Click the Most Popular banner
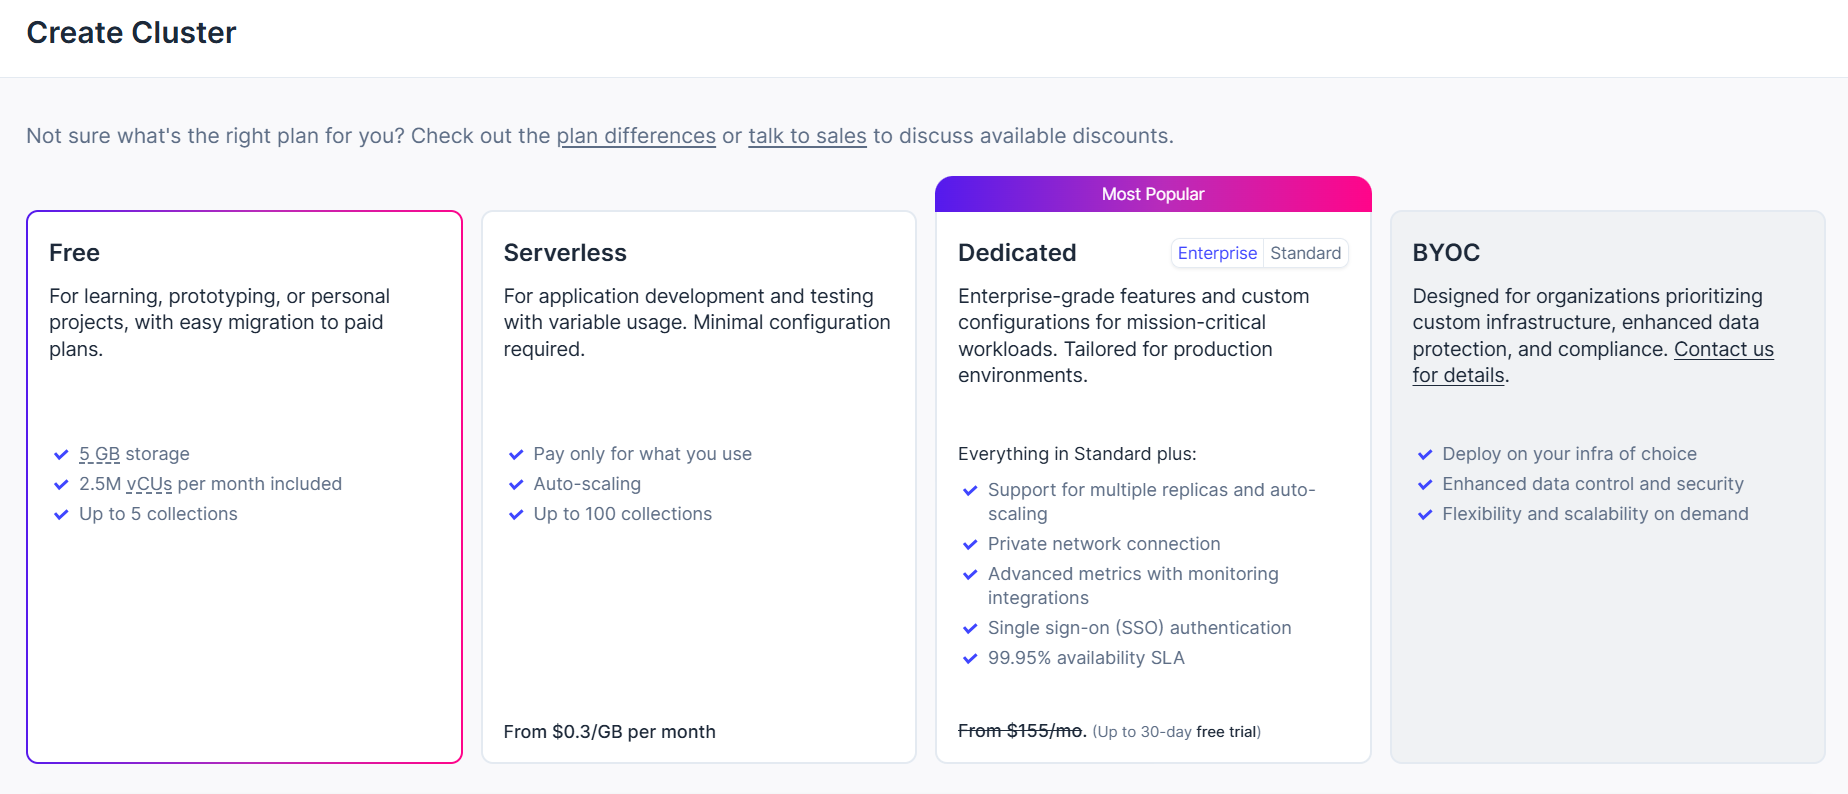Screen dimensions: 1848x794 pyautogui.click(x=1152, y=194)
